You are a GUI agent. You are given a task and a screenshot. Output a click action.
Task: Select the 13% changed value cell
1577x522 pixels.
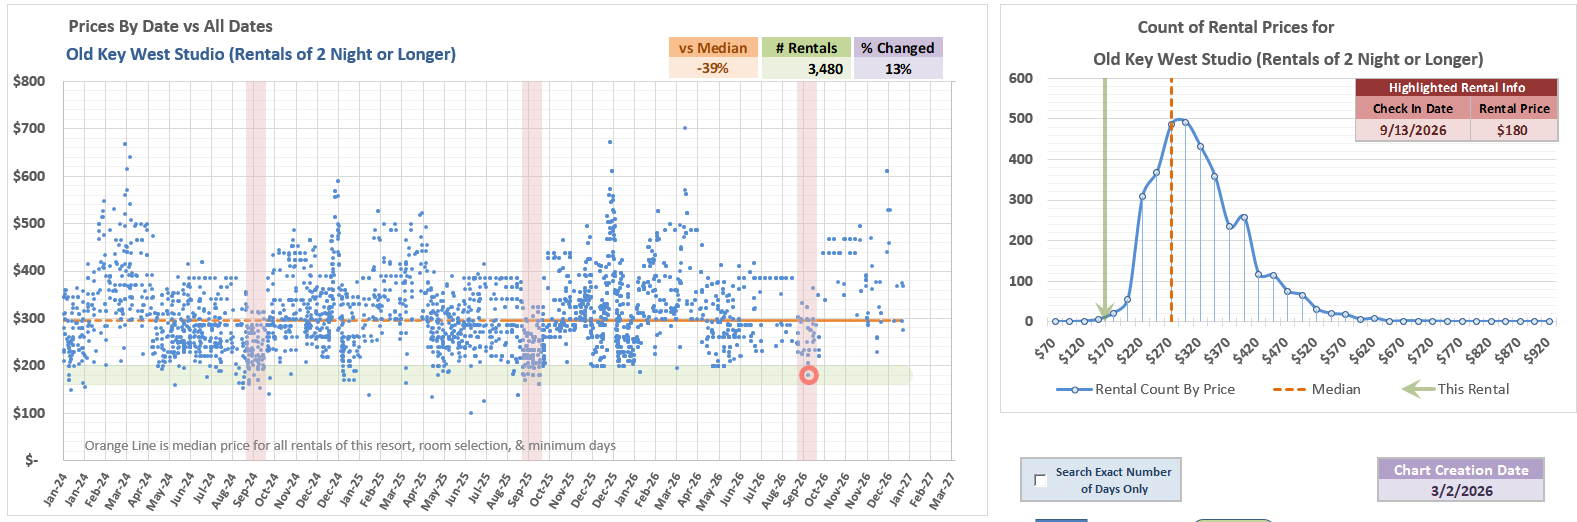(x=897, y=69)
